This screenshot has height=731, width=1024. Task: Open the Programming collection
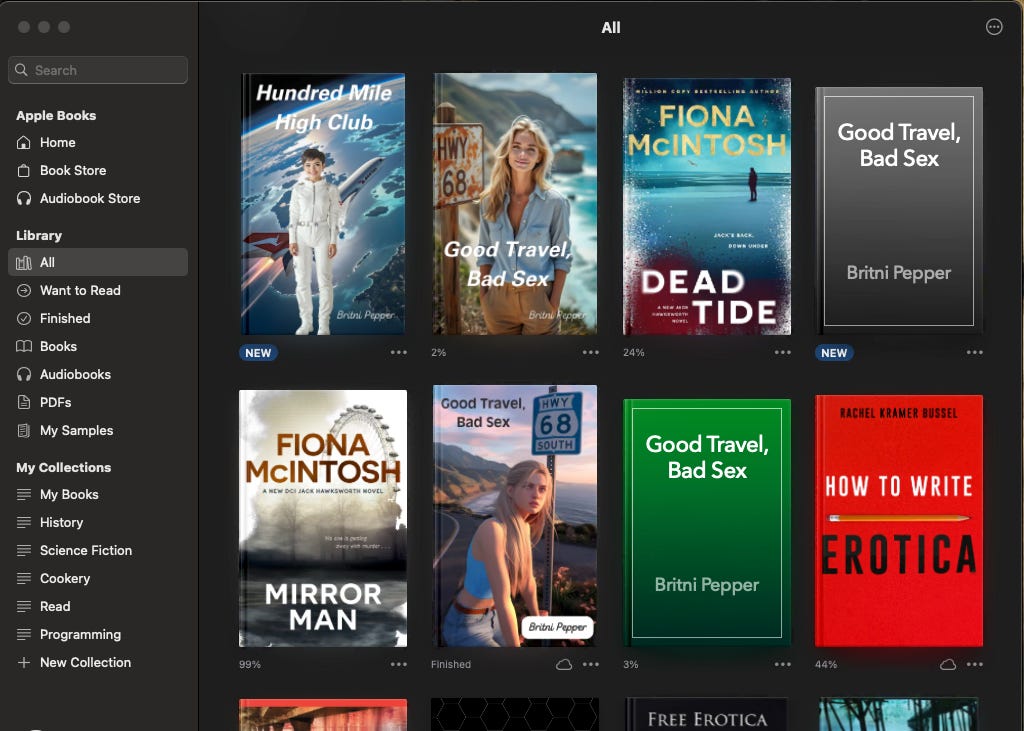tap(98, 634)
